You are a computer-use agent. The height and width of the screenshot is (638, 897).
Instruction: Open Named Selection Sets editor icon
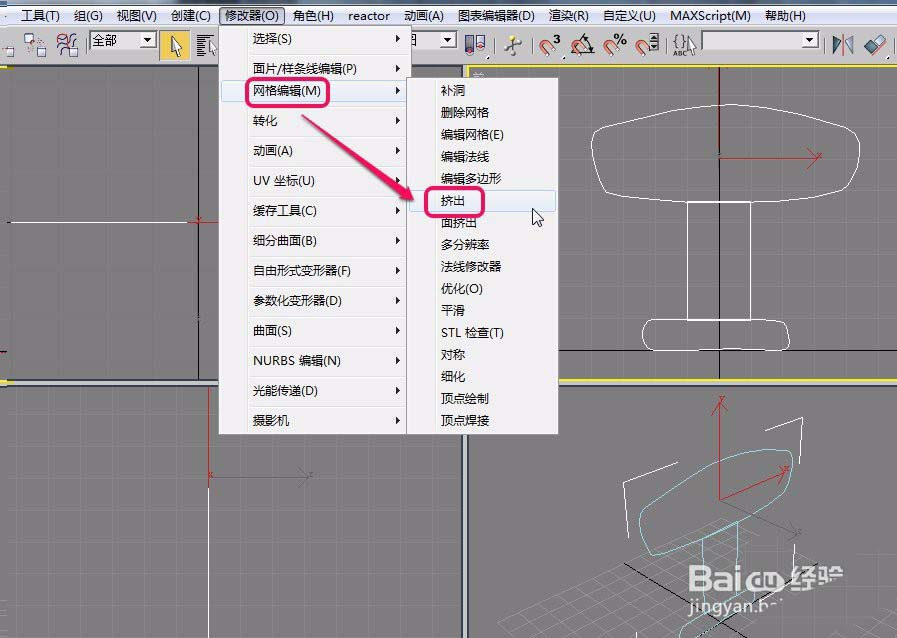pos(684,44)
